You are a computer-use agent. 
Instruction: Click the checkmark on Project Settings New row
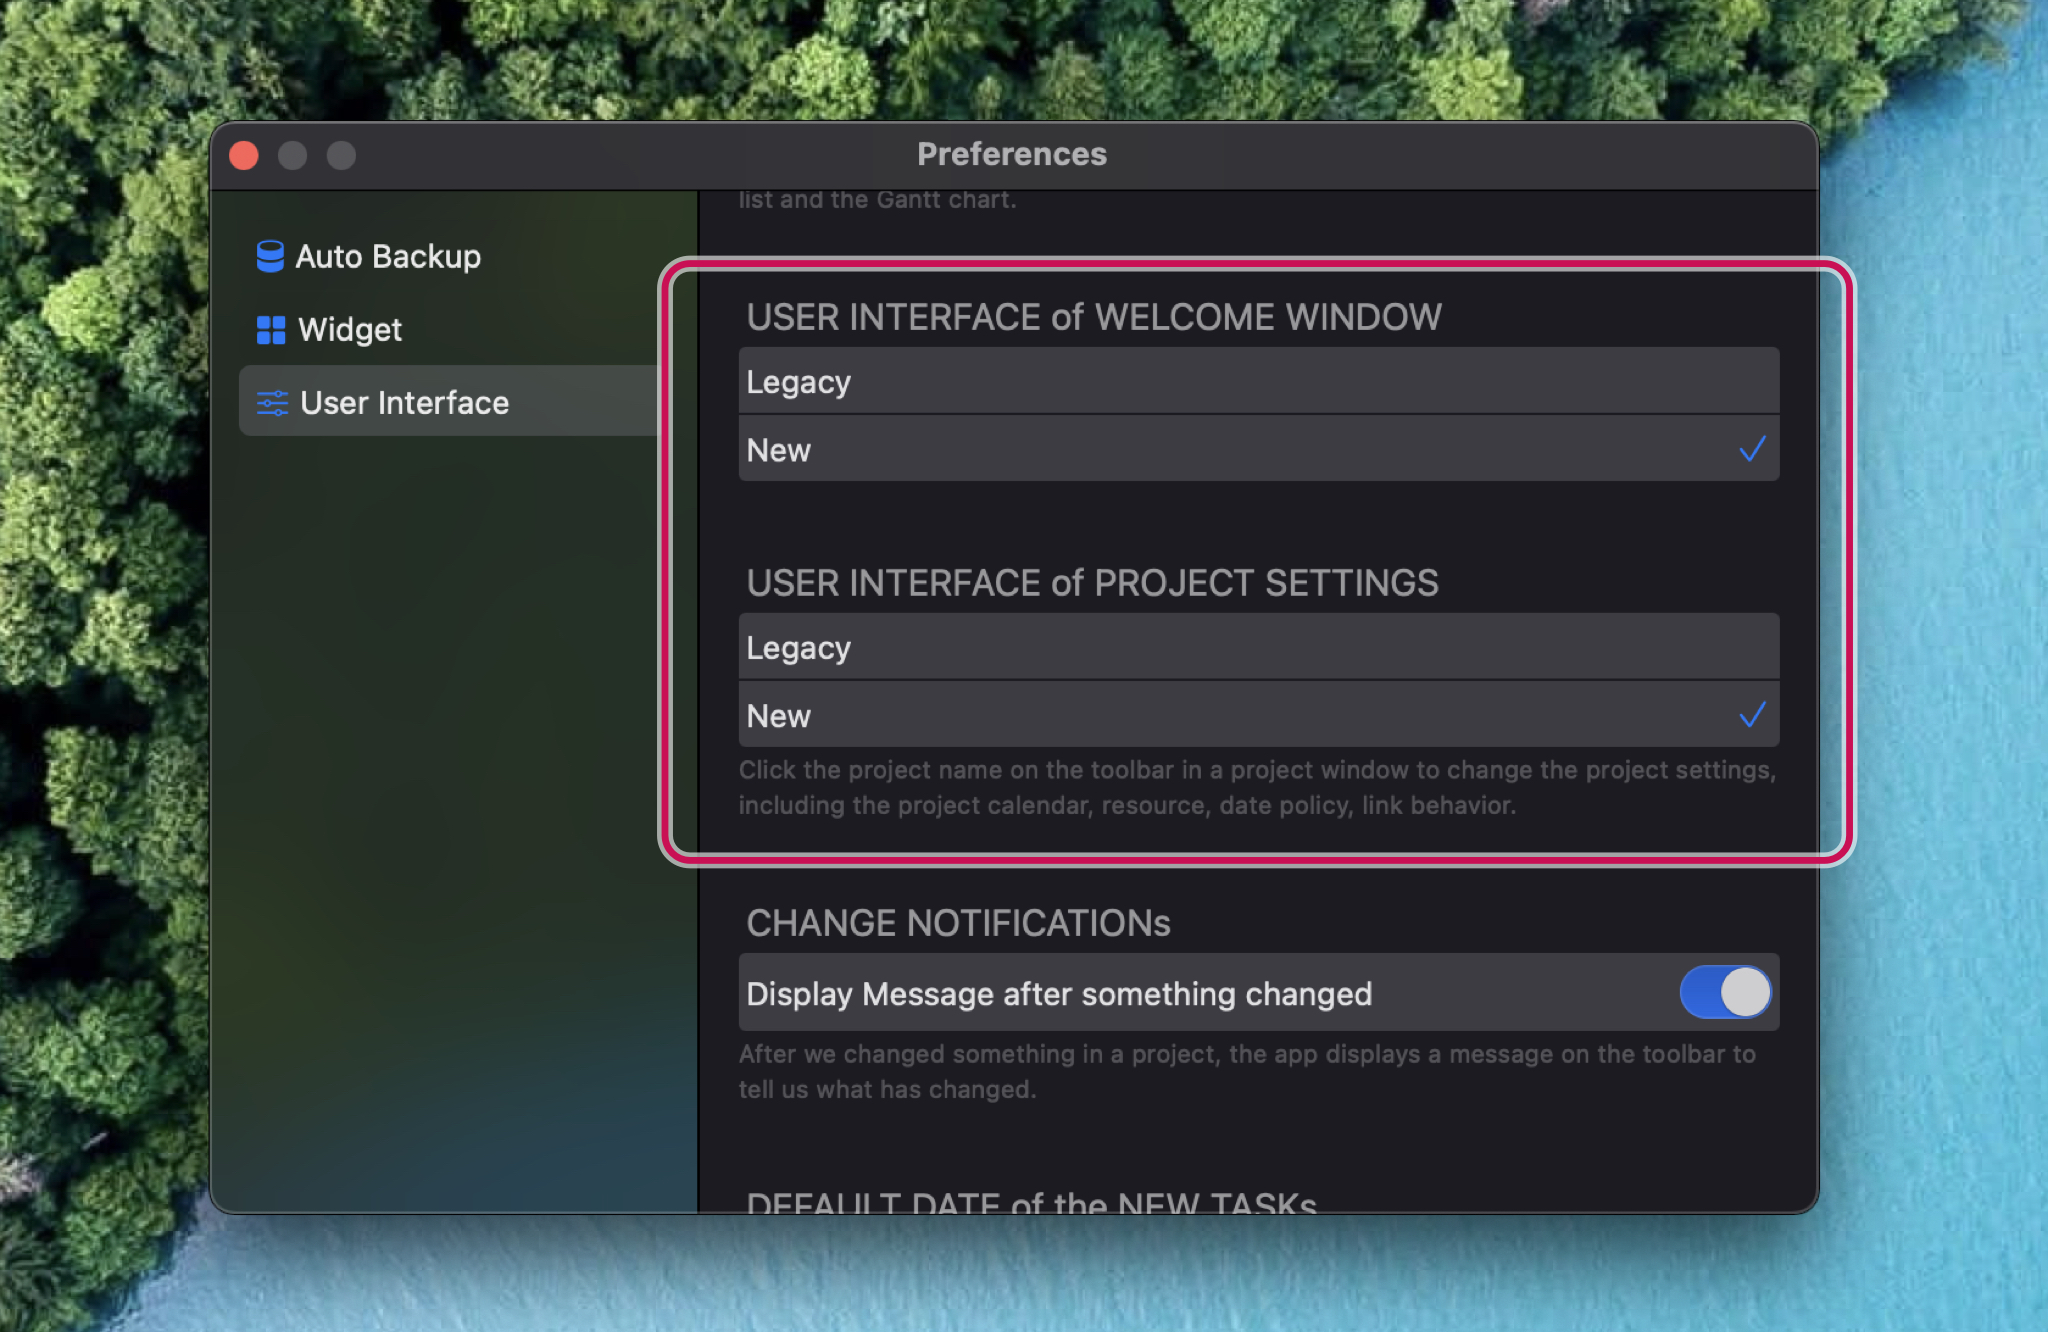click(1752, 715)
